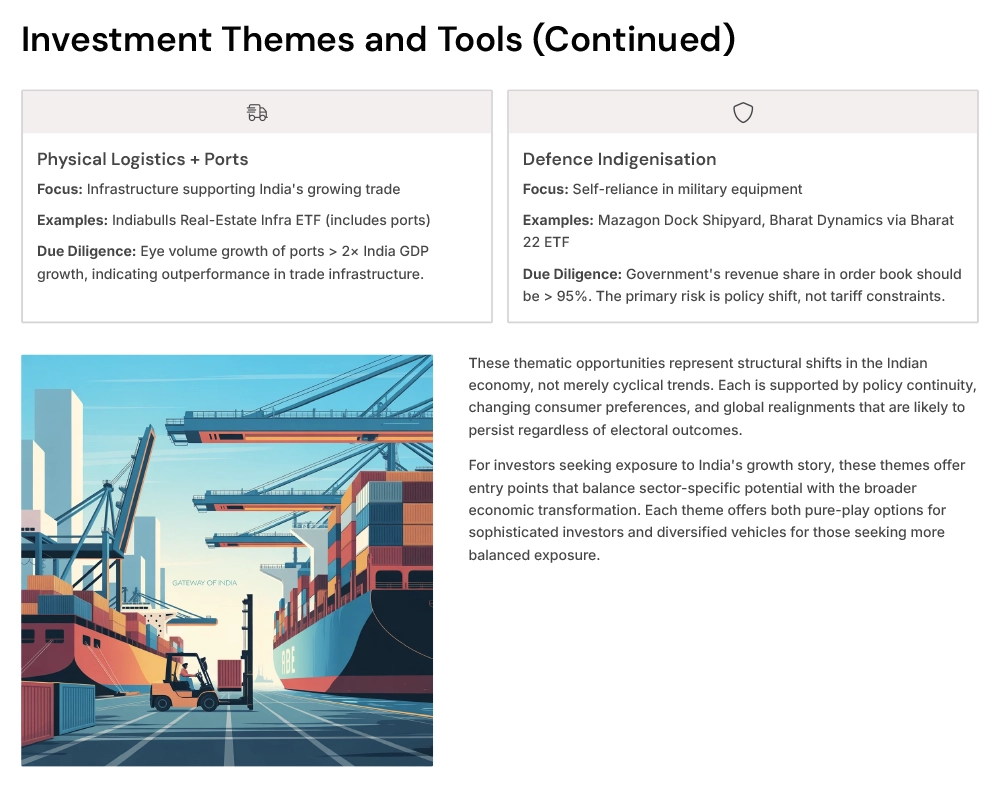Click the Physical Logistics + Ports title
This screenshot has height=787, width=1000.
[143, 159]
